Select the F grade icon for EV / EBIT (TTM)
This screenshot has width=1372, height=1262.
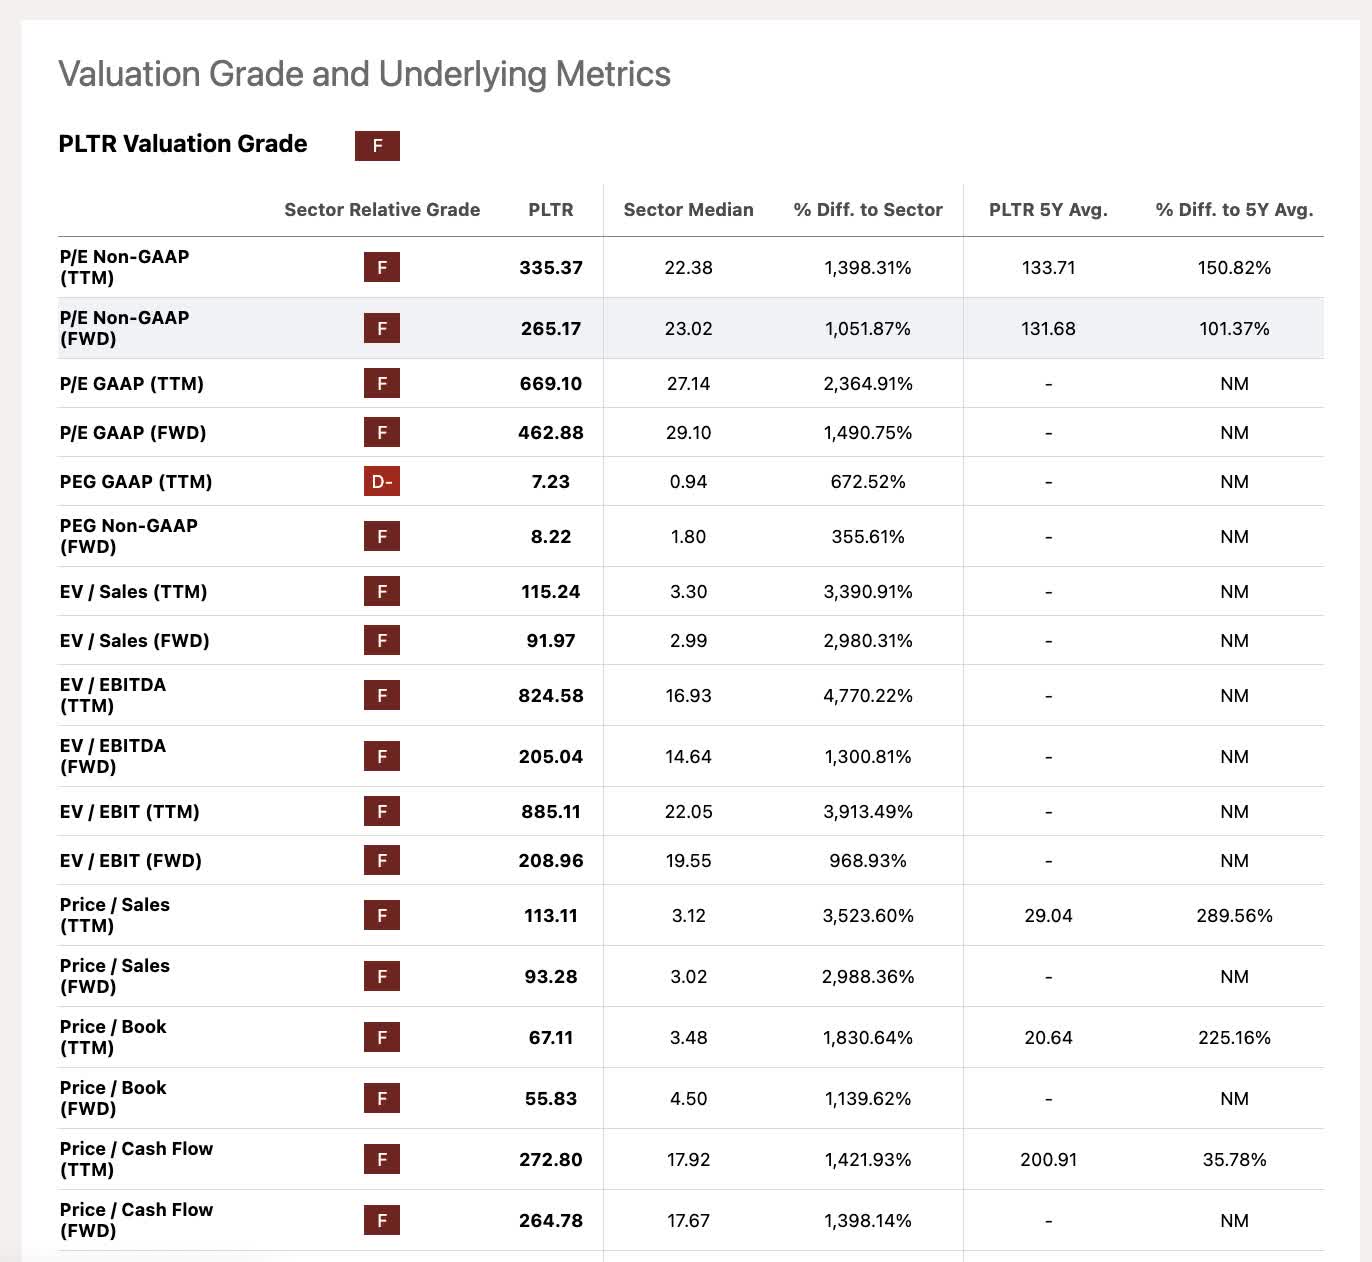pos(381,811)
